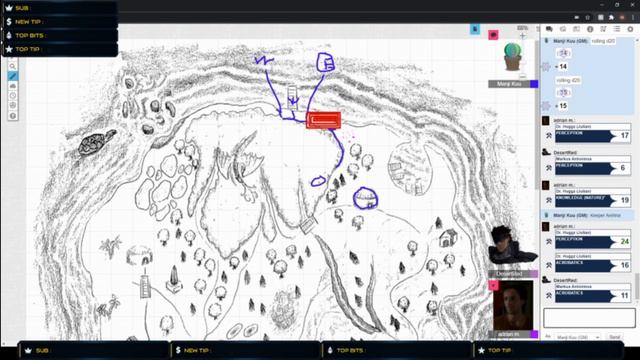Click Manji Kuu's cactus avatar
The height and width of the screenshot is (360, 640).
click(512, 57)
